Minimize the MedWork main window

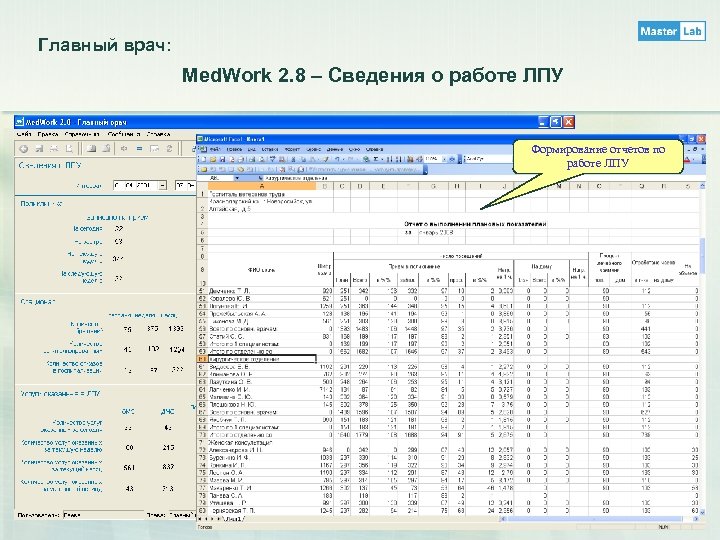(544, 122)
